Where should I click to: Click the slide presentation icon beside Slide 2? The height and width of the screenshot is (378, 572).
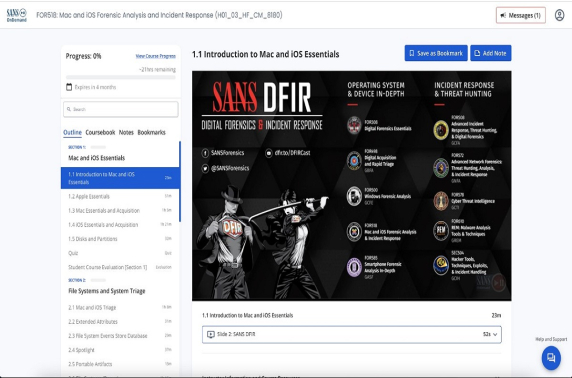[210, 334]
